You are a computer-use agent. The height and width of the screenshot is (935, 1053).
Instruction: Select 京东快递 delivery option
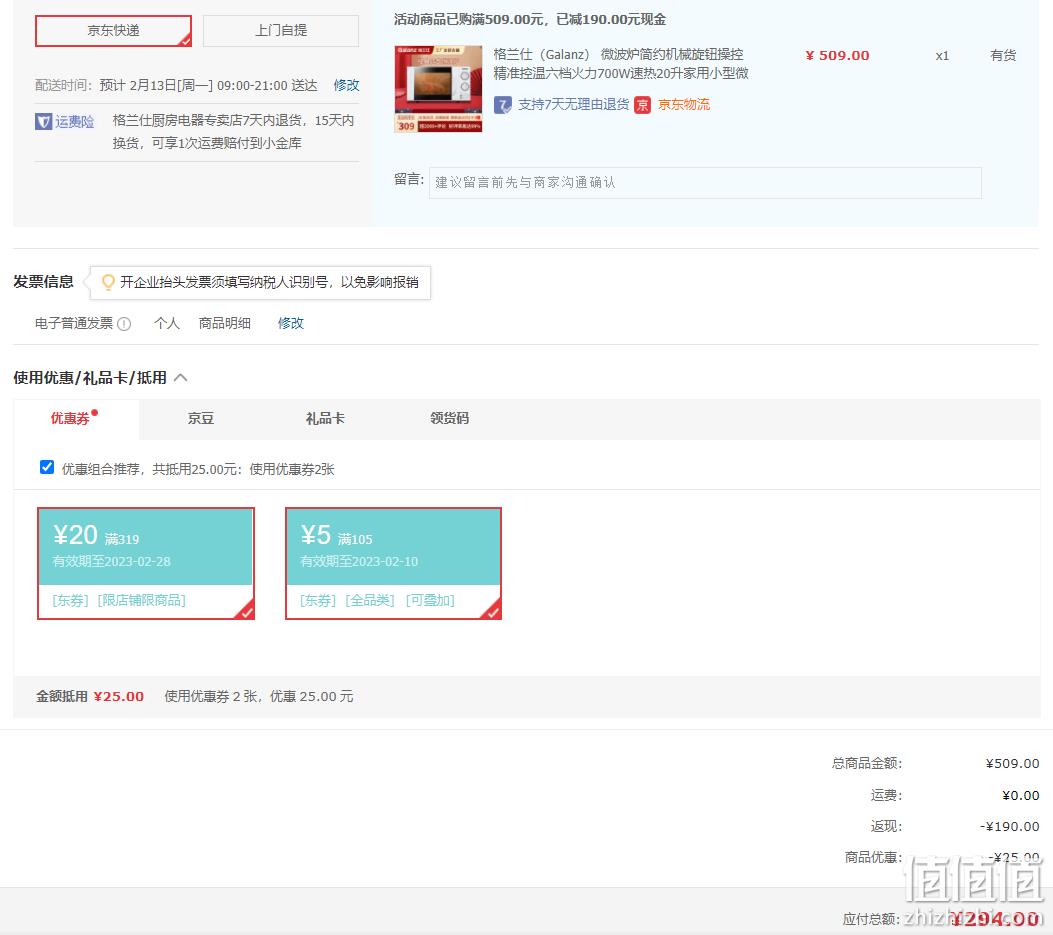[x=113, y=31]
